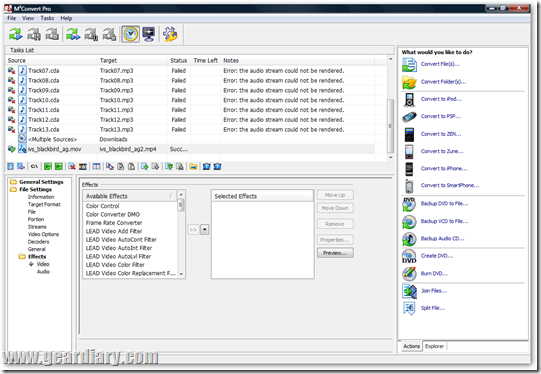541x374 pixels.
Task: Open settings gear wrench toolbar icon
Action: pyautogui.click(x=170, y=34)
